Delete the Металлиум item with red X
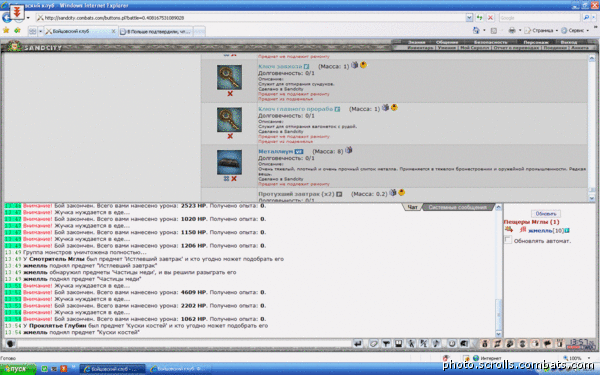 pyautogui.click(x=234, y=179)
